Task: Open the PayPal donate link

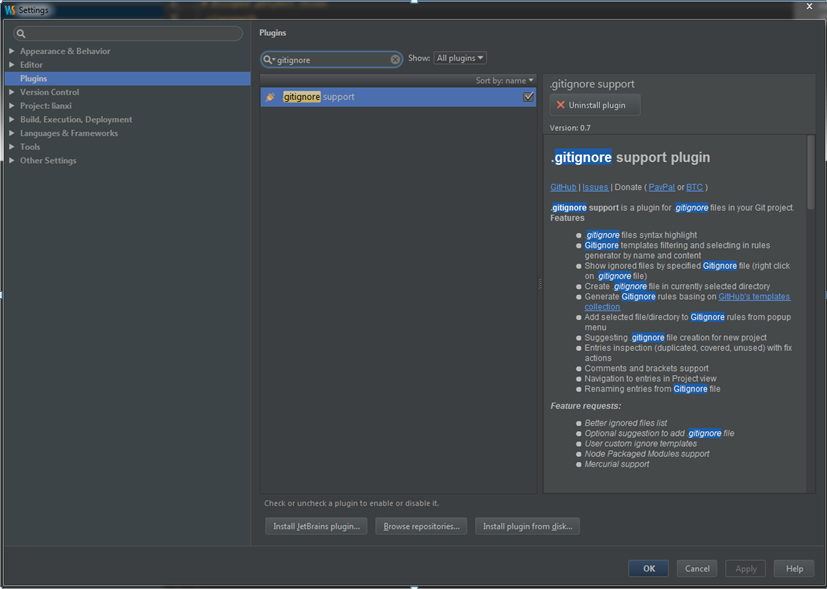Action: (661, 187)
